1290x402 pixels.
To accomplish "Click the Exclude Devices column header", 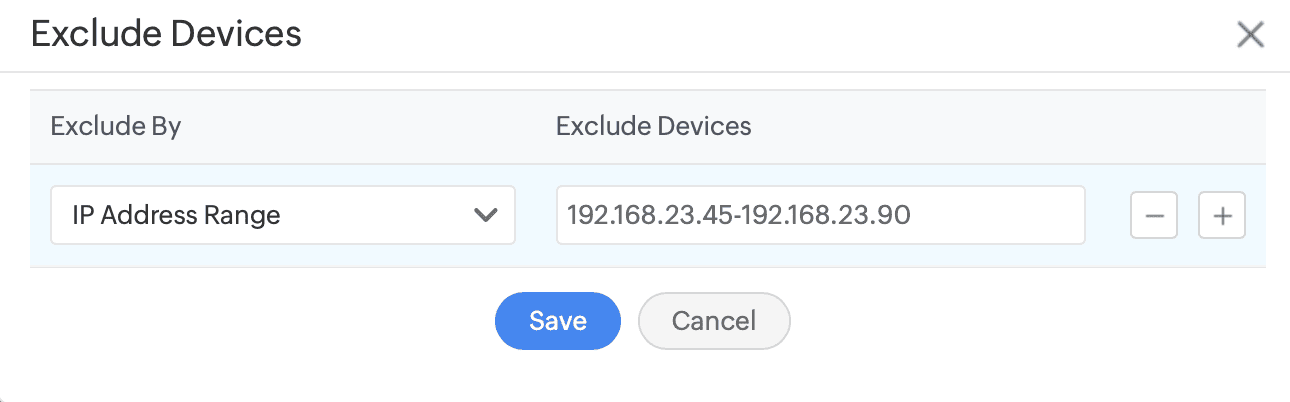I will [653, 127].
